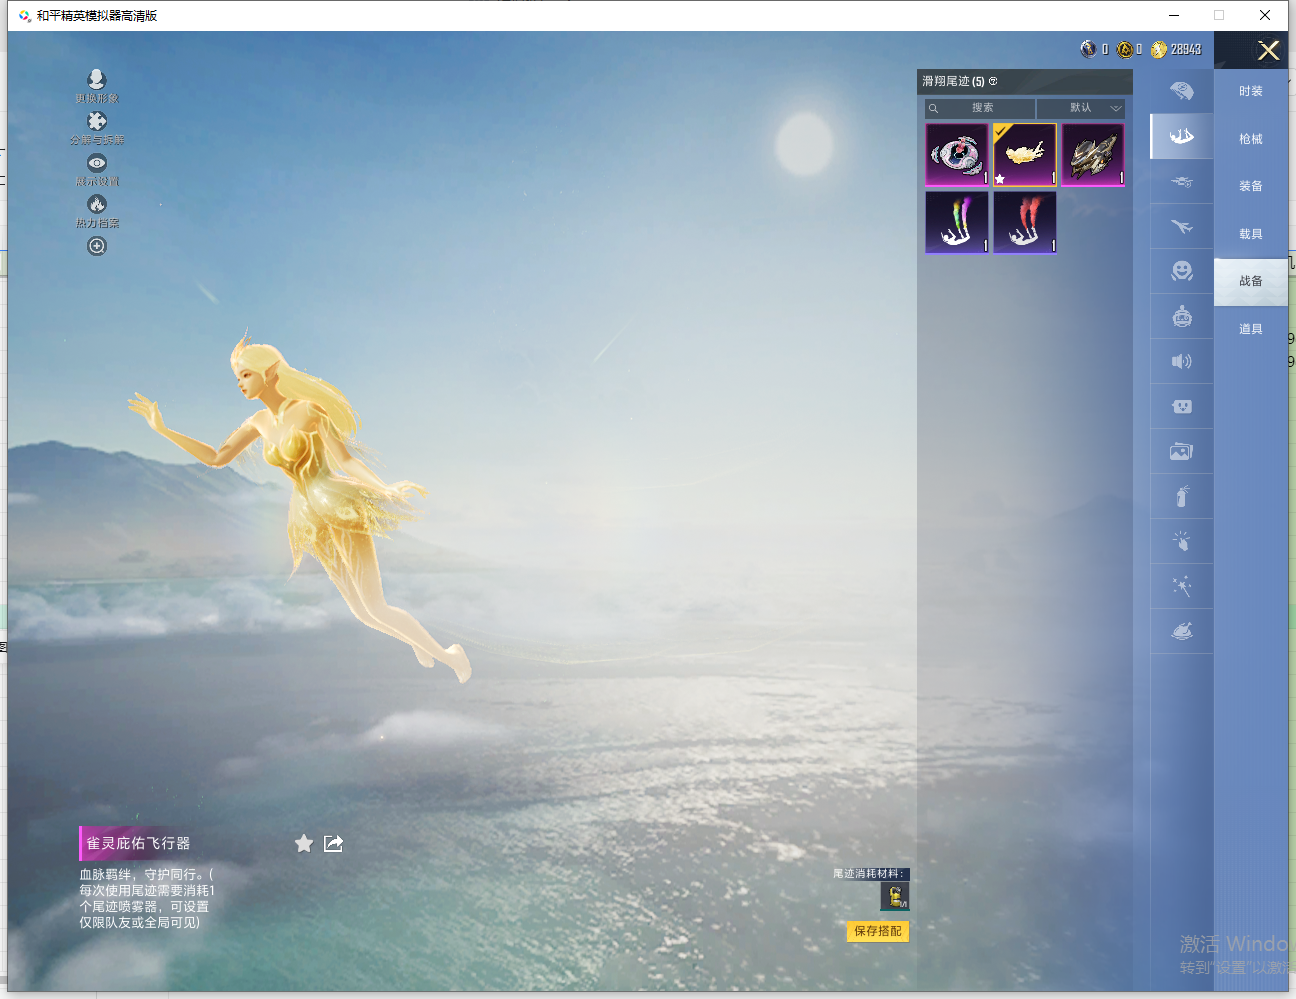Click the help icon beside 滑翔尾迹
1296x999 pixels.
pos(993,81)
